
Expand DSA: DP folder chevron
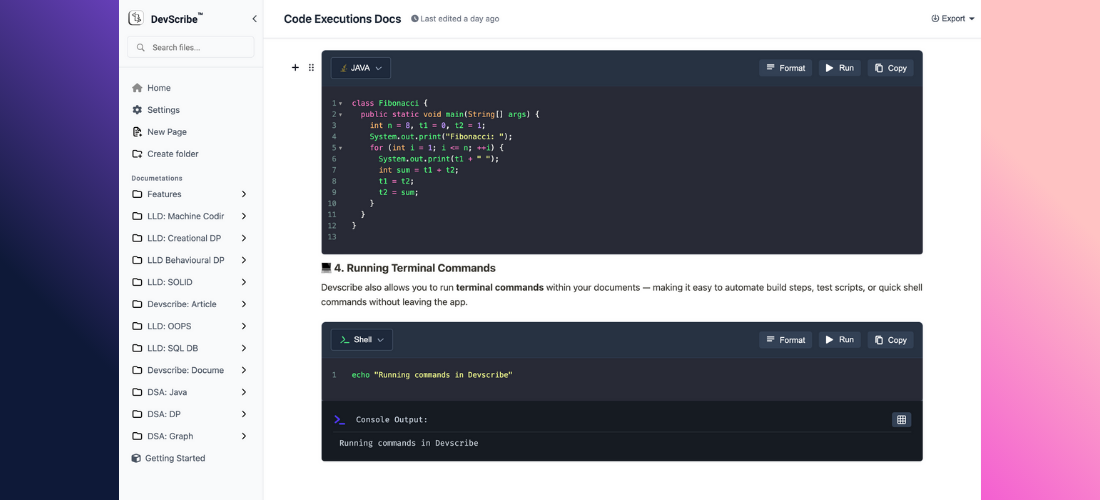click(244, 414)
